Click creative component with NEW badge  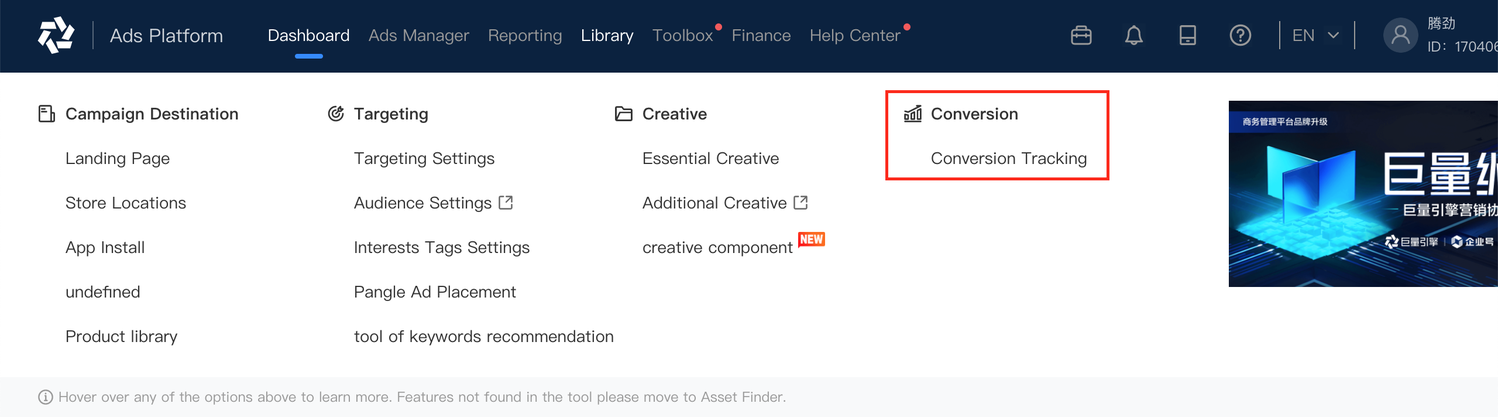coord(717,247)
